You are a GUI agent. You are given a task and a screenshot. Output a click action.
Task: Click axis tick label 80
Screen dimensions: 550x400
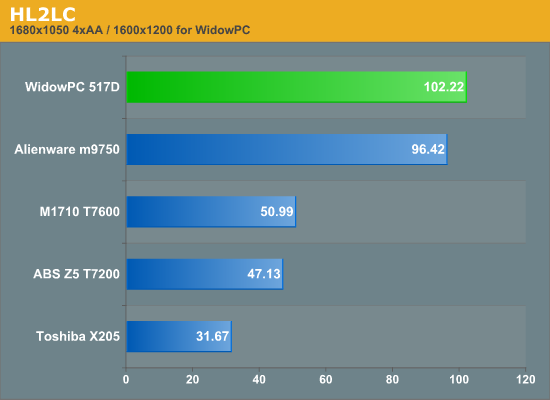point(392,379)
